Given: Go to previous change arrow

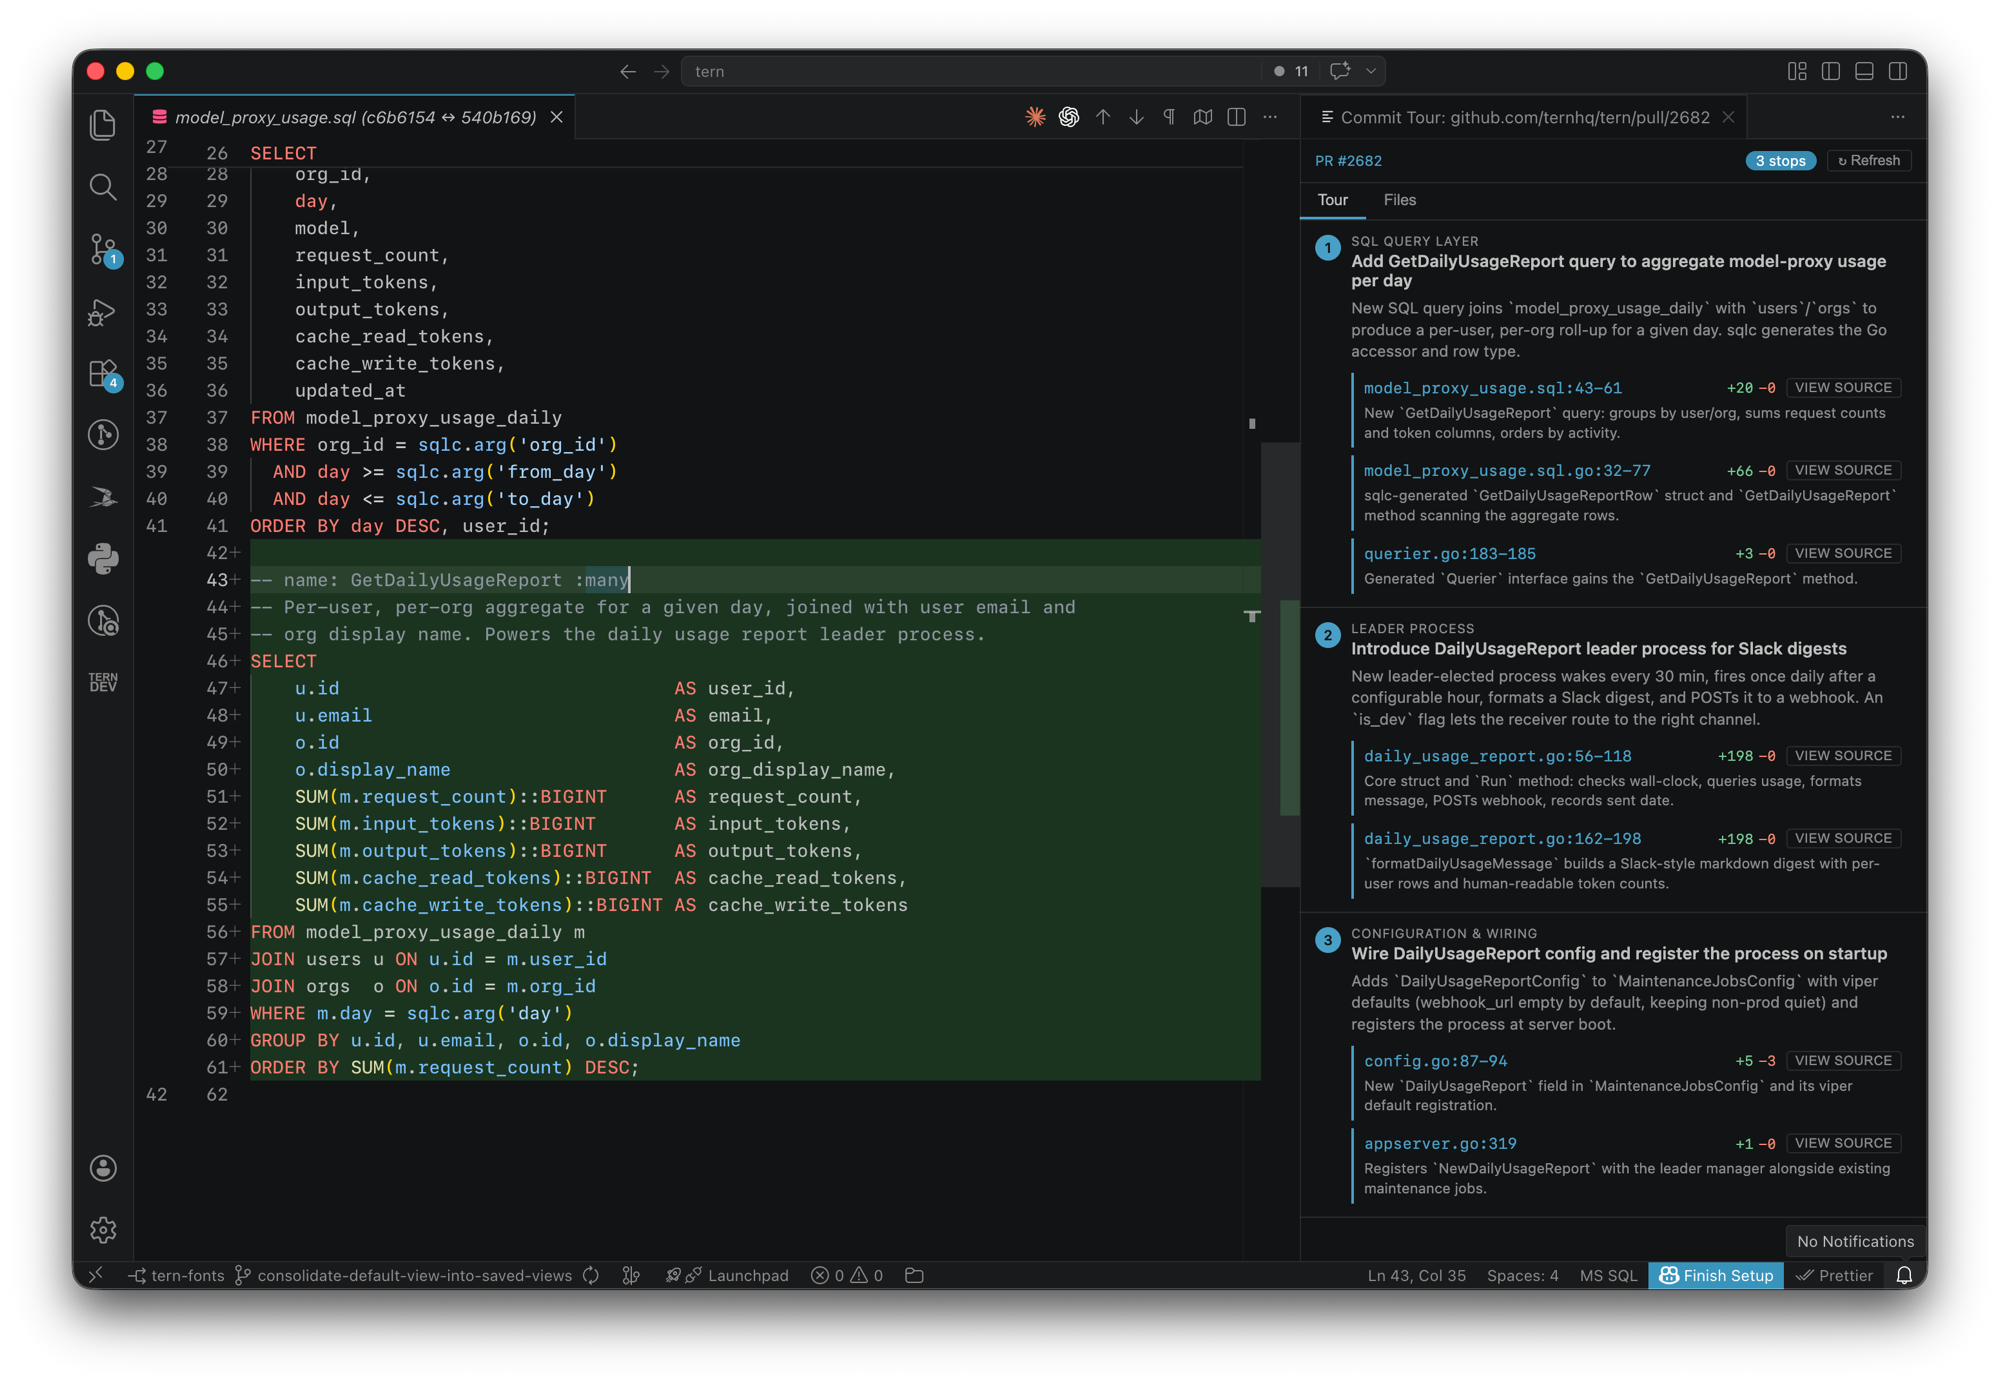Looking at the screenshot, I should [1103, 117].
